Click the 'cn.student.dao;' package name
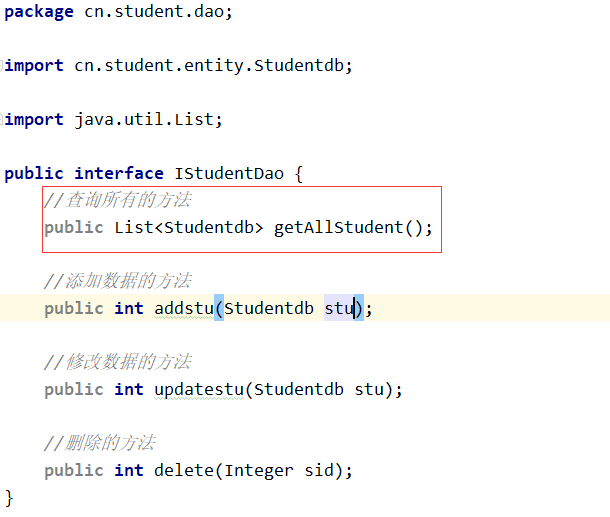610x517 pixels. [158, 11]
